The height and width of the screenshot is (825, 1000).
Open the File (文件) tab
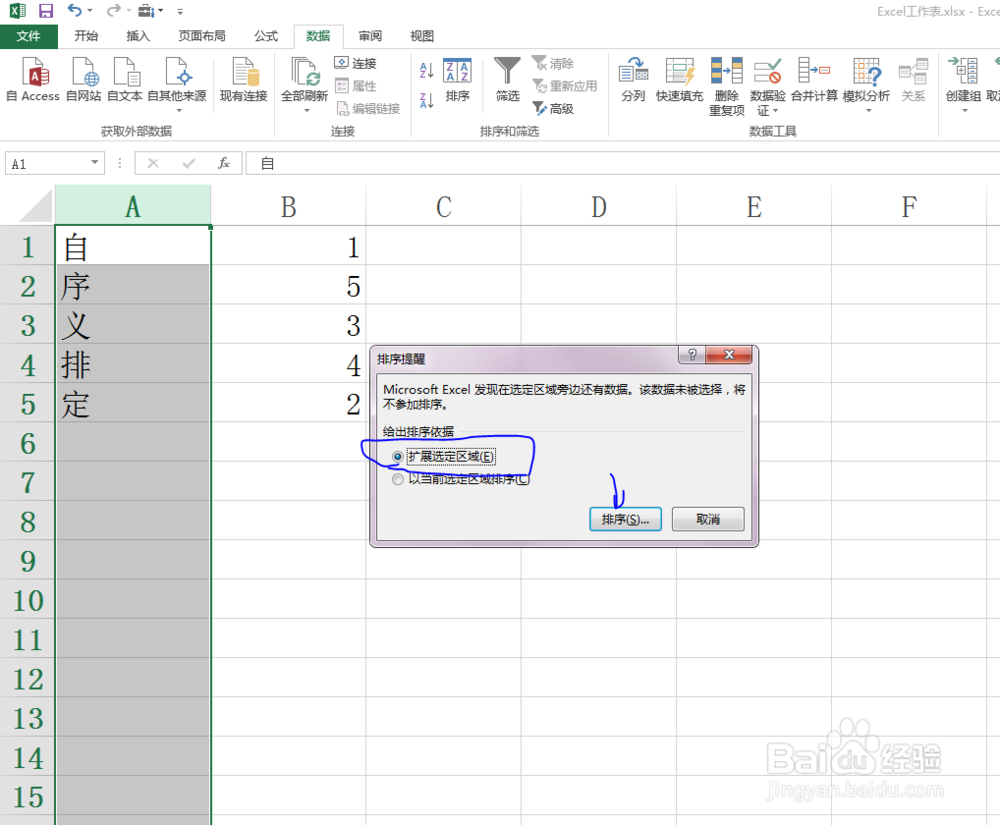(29, 36)
